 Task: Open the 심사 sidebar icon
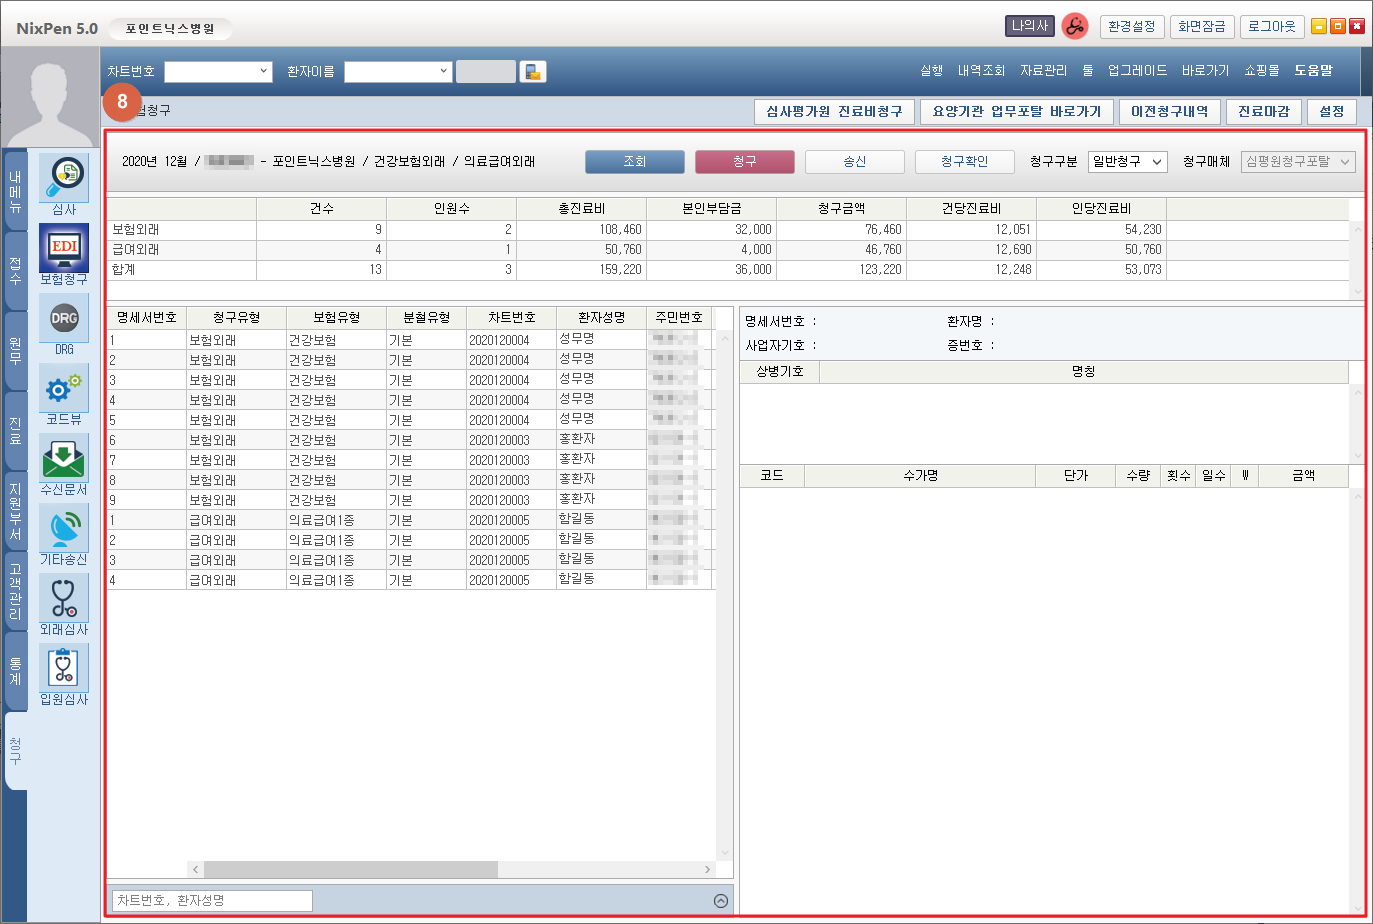coord(64,178)
